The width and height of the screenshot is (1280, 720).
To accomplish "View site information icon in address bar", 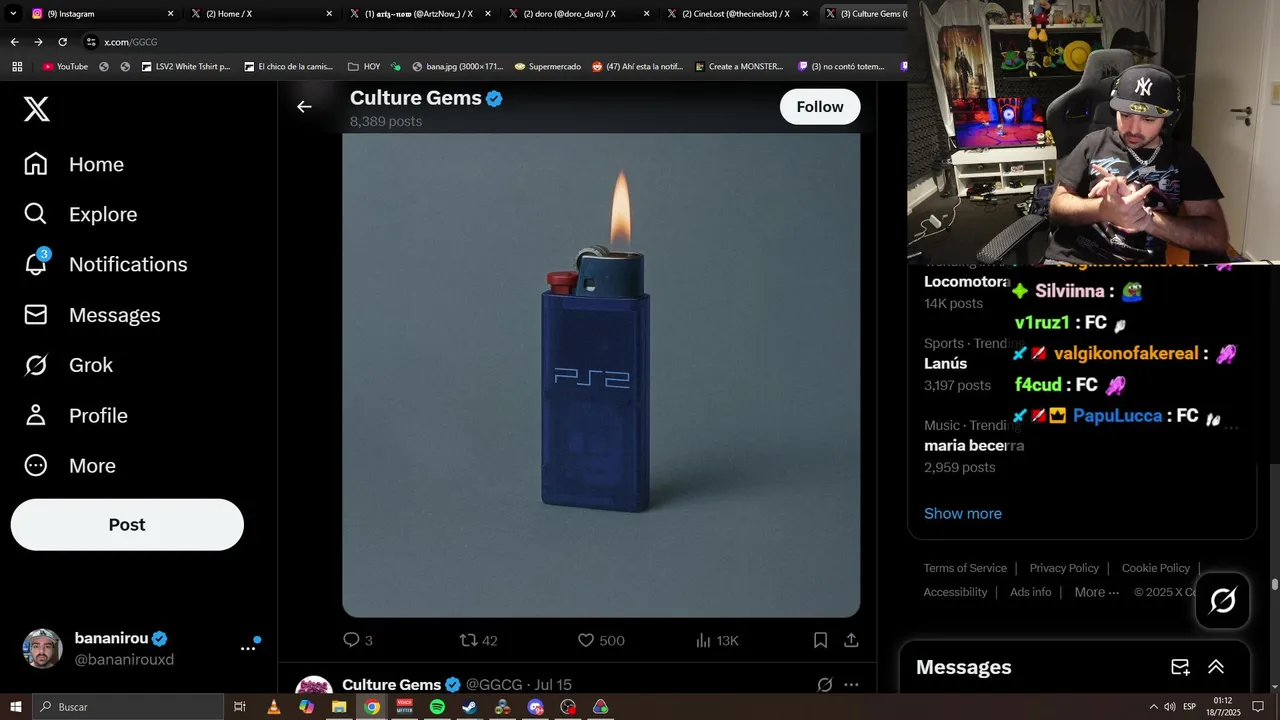I will tap(91, 42).
